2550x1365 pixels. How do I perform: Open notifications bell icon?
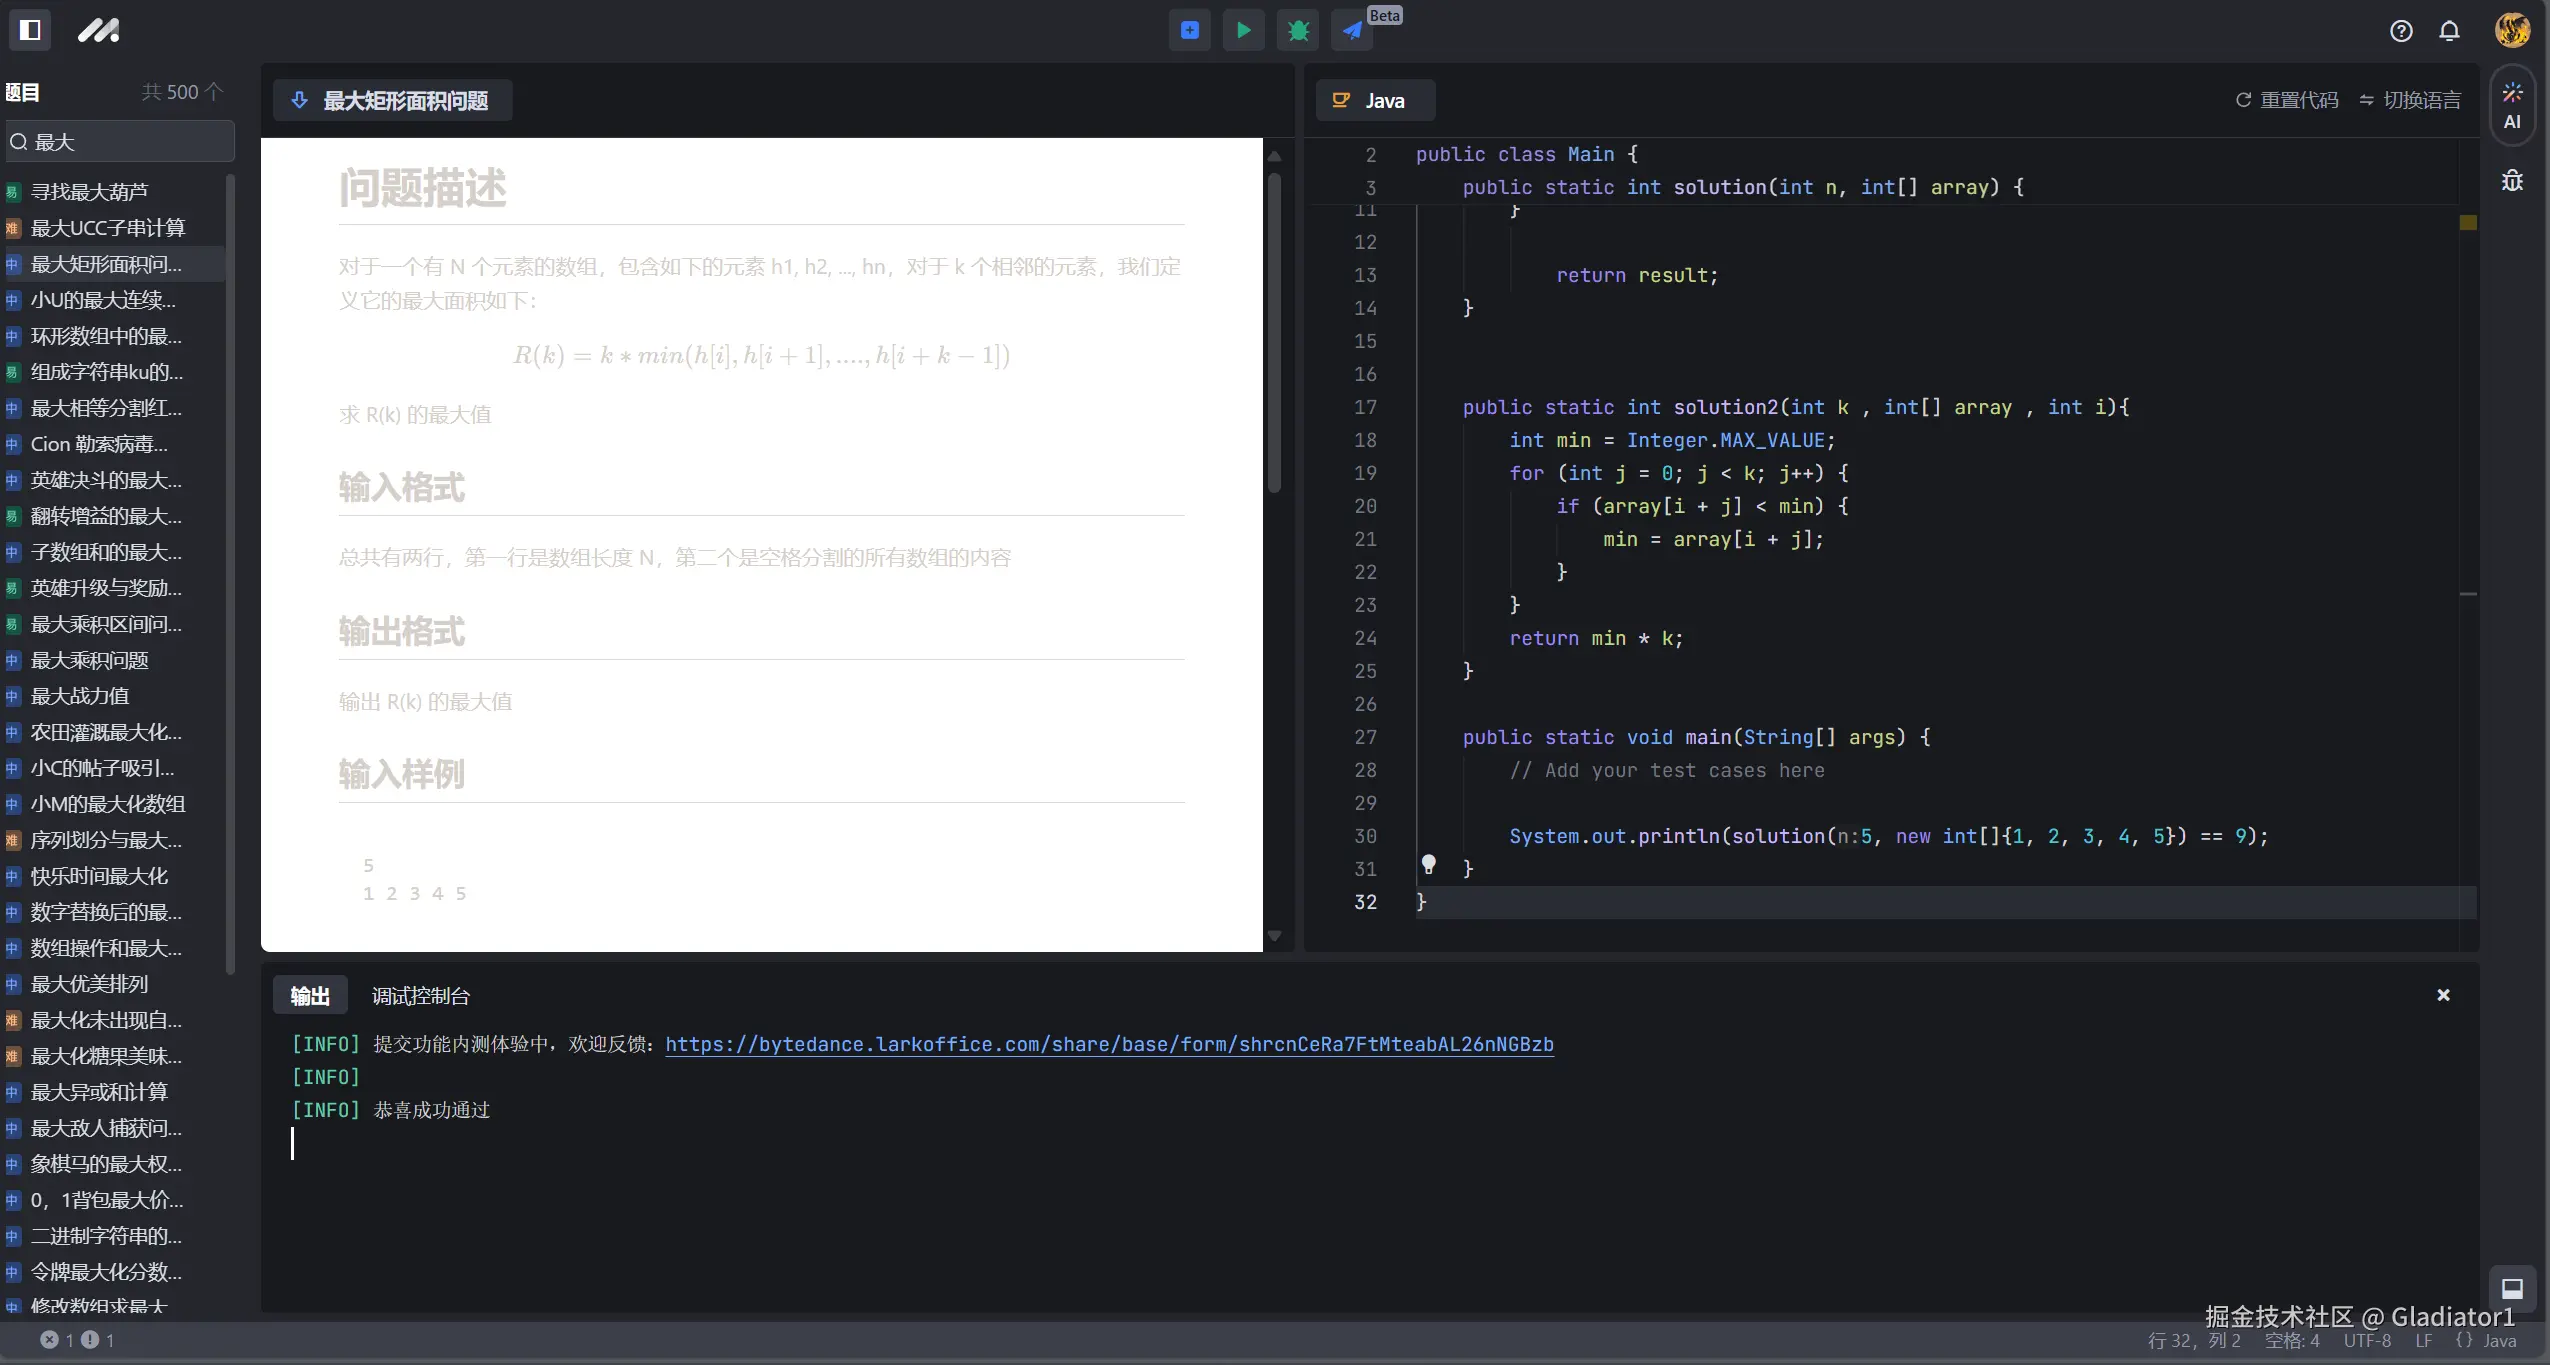click(x=2449, y=31)
